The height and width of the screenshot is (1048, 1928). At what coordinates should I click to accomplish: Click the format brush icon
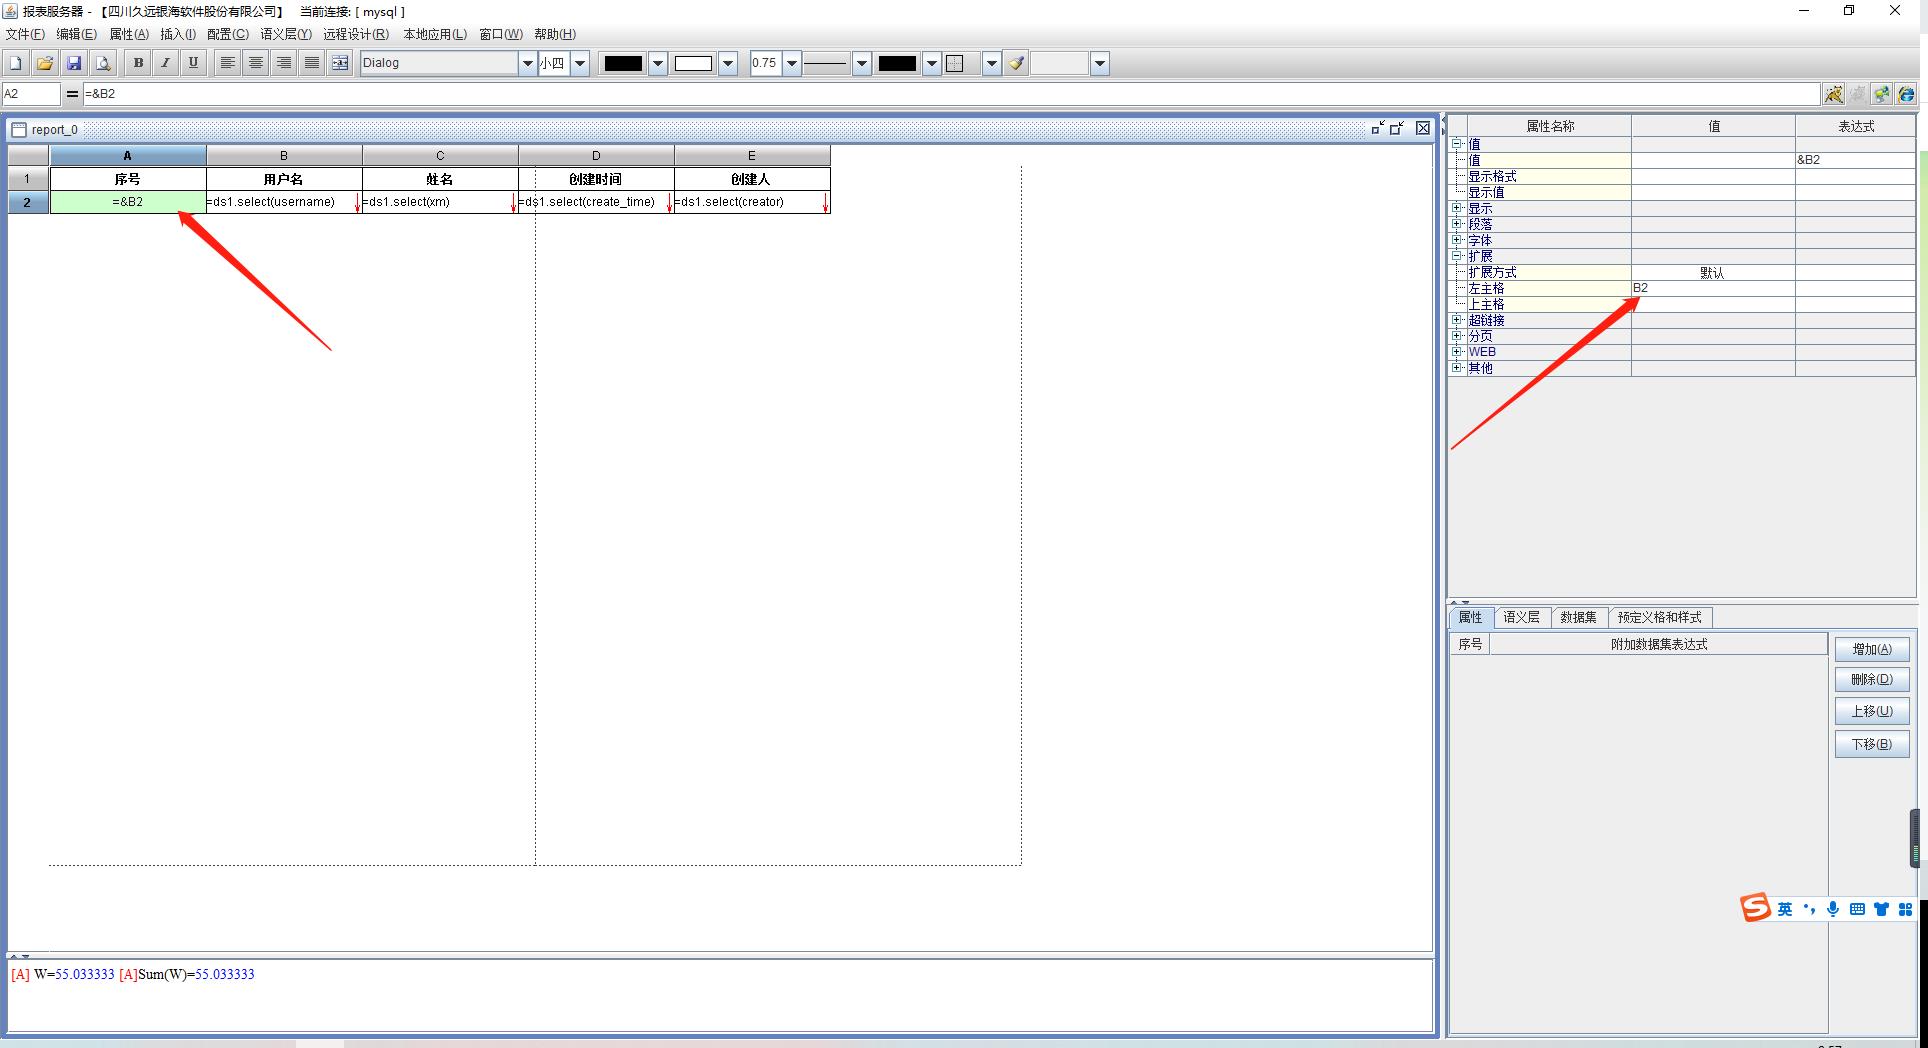click(x=1016, y=63)
